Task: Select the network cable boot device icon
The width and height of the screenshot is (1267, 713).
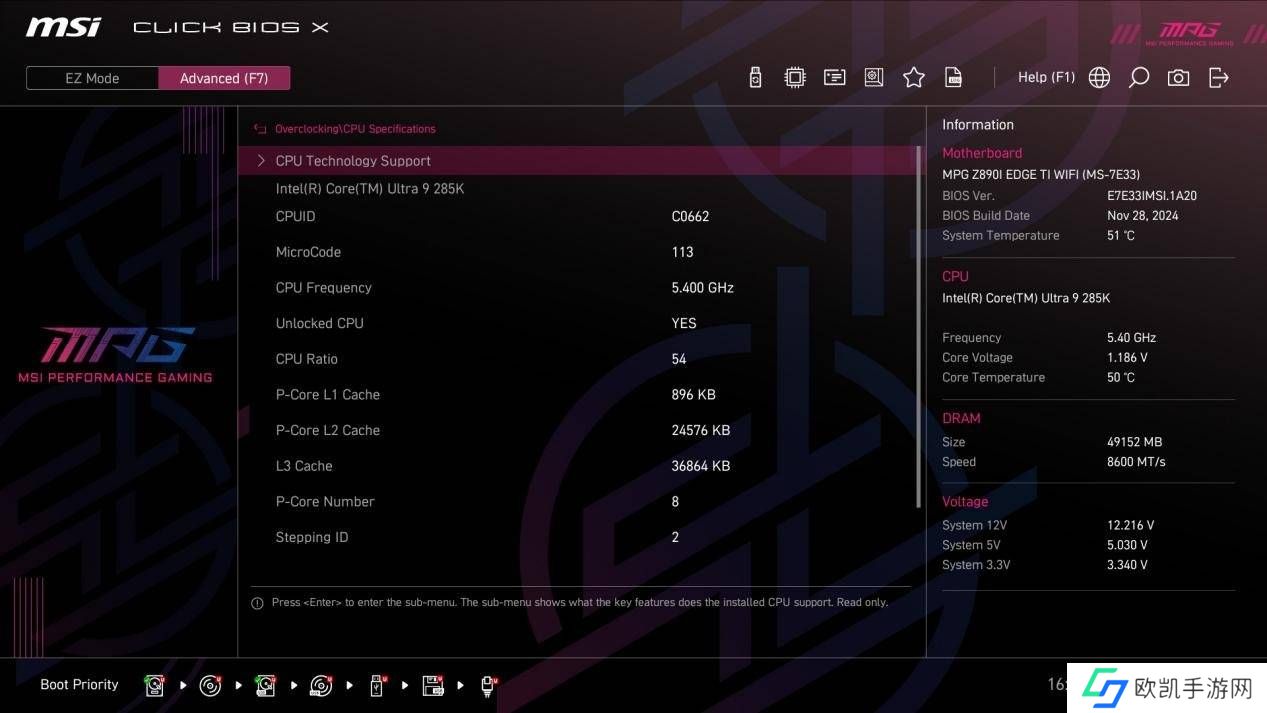Action: pos(488,685)
